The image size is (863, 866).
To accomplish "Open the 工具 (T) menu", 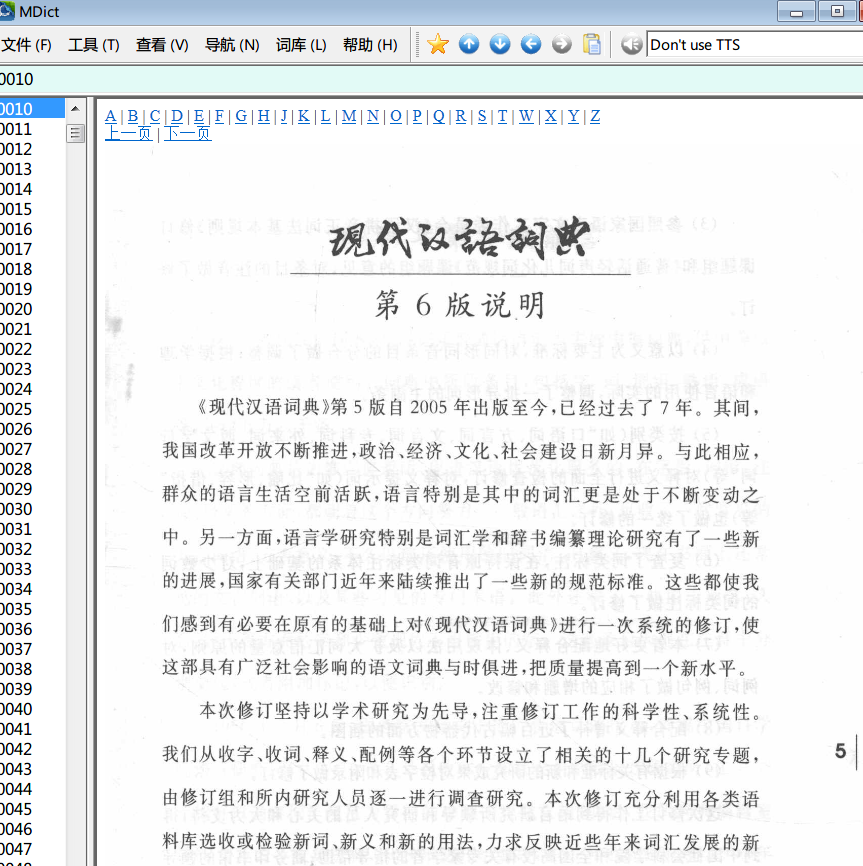I will pos(93,45).
